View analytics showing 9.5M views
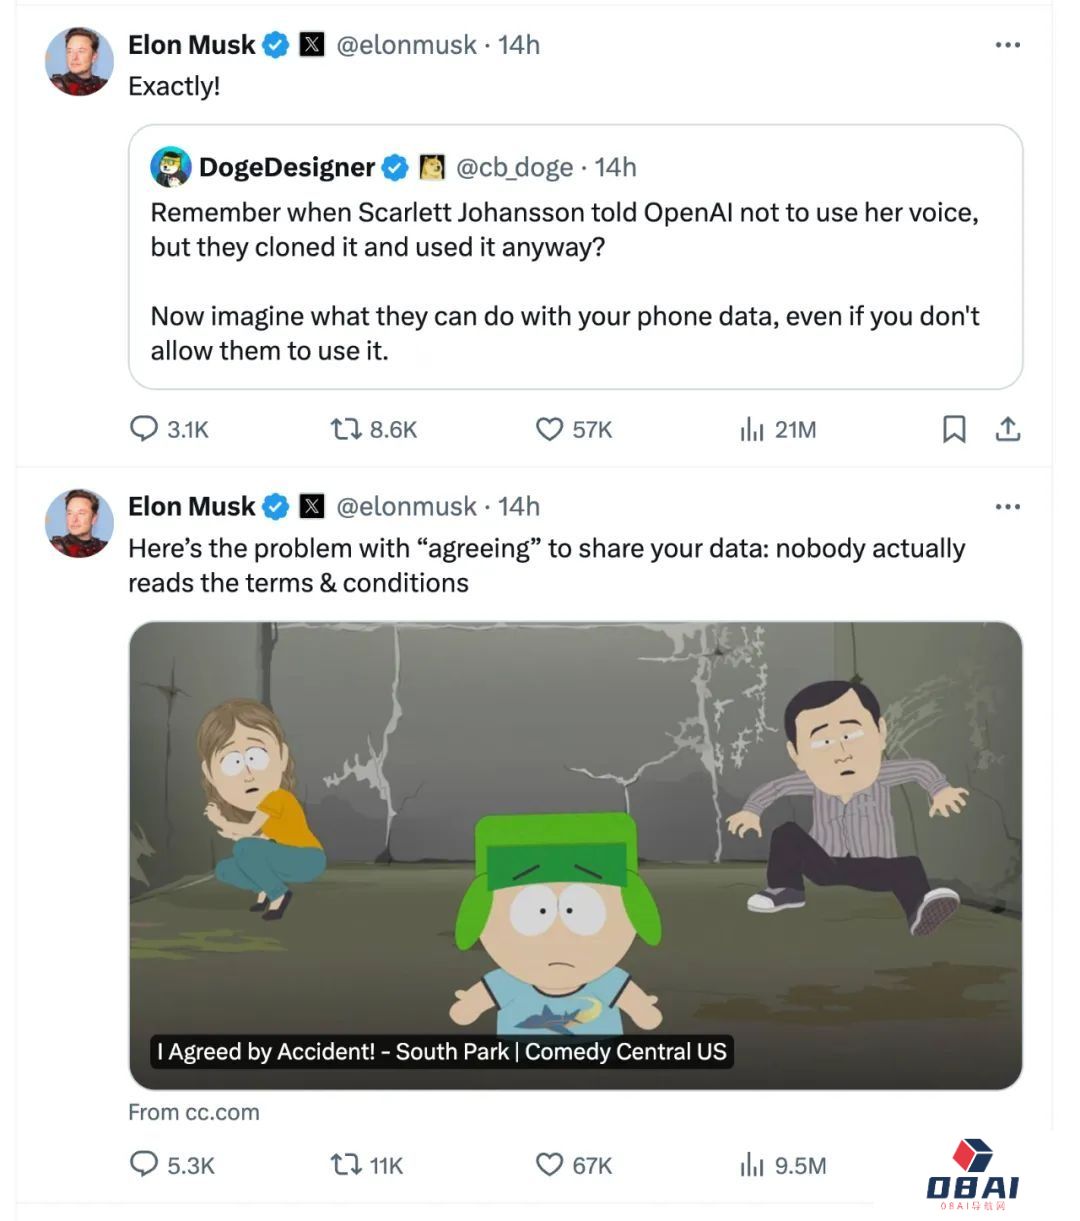This screenshot has width=1080, height=1221. pyautogui.click(x=752, y=1165)
